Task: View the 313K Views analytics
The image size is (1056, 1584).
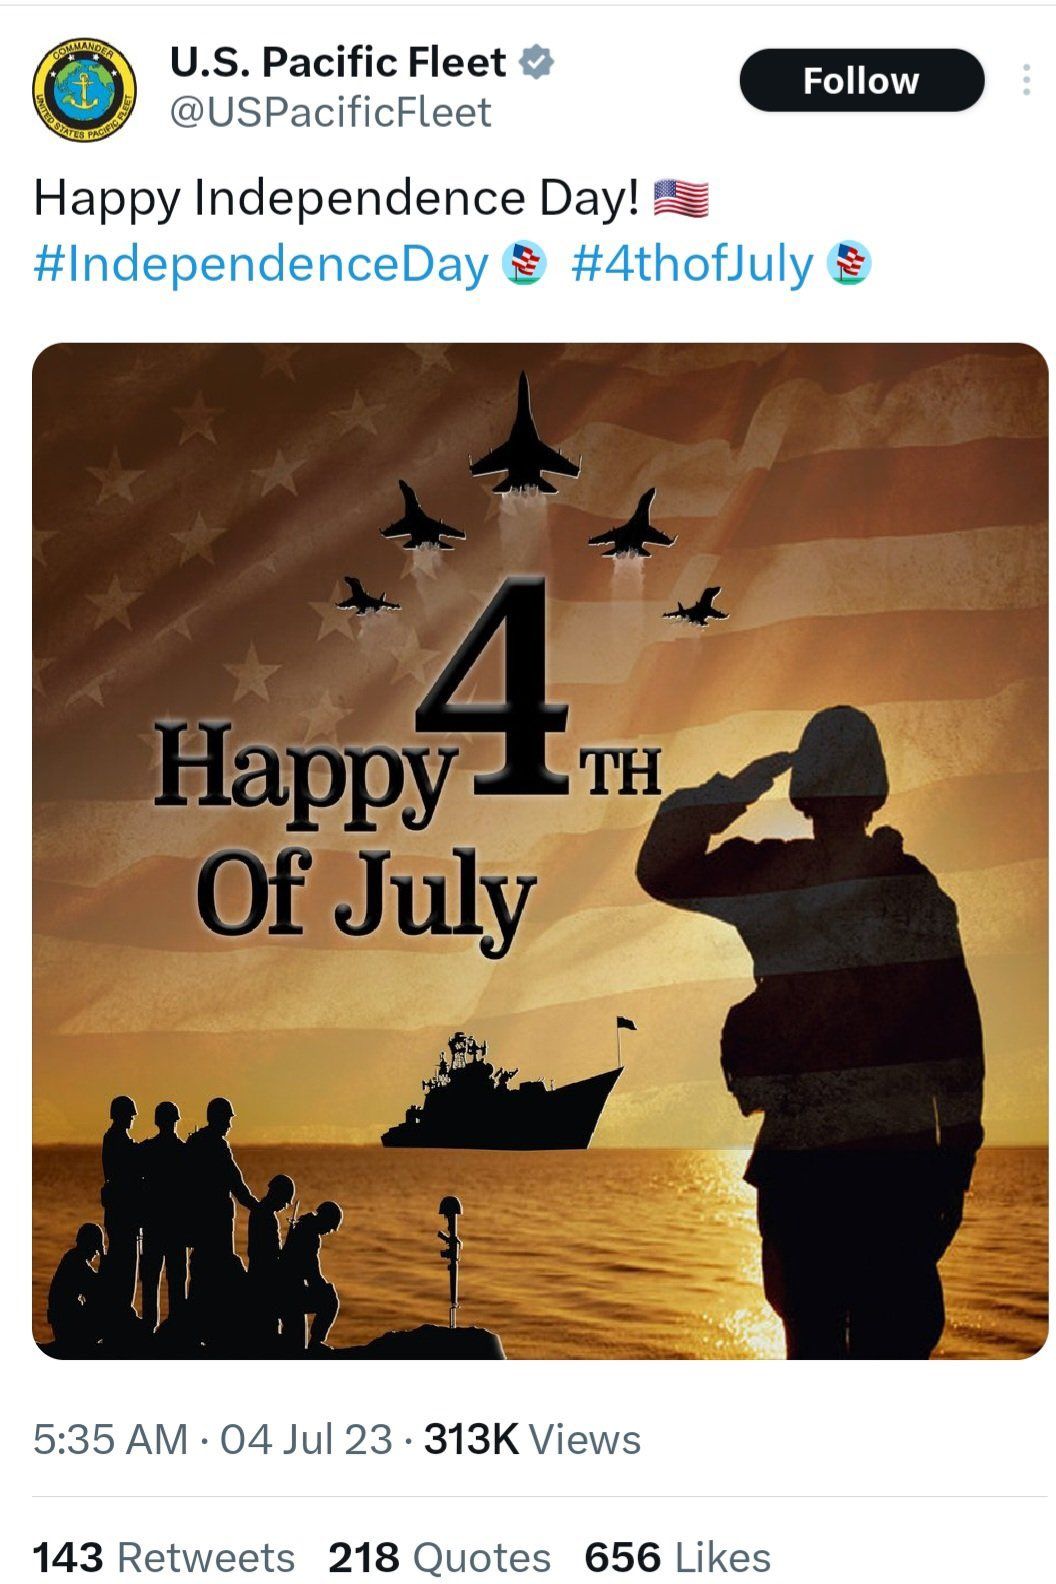Action: click(x=532, y=1440)
